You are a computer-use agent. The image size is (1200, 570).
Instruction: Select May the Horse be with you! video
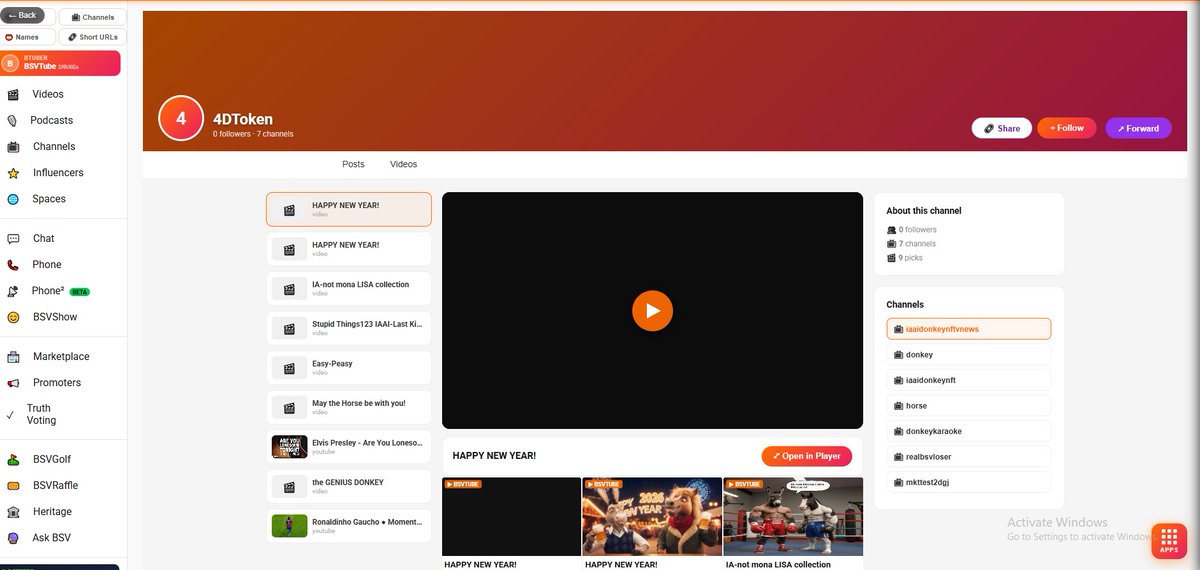[x=349, y=407]
